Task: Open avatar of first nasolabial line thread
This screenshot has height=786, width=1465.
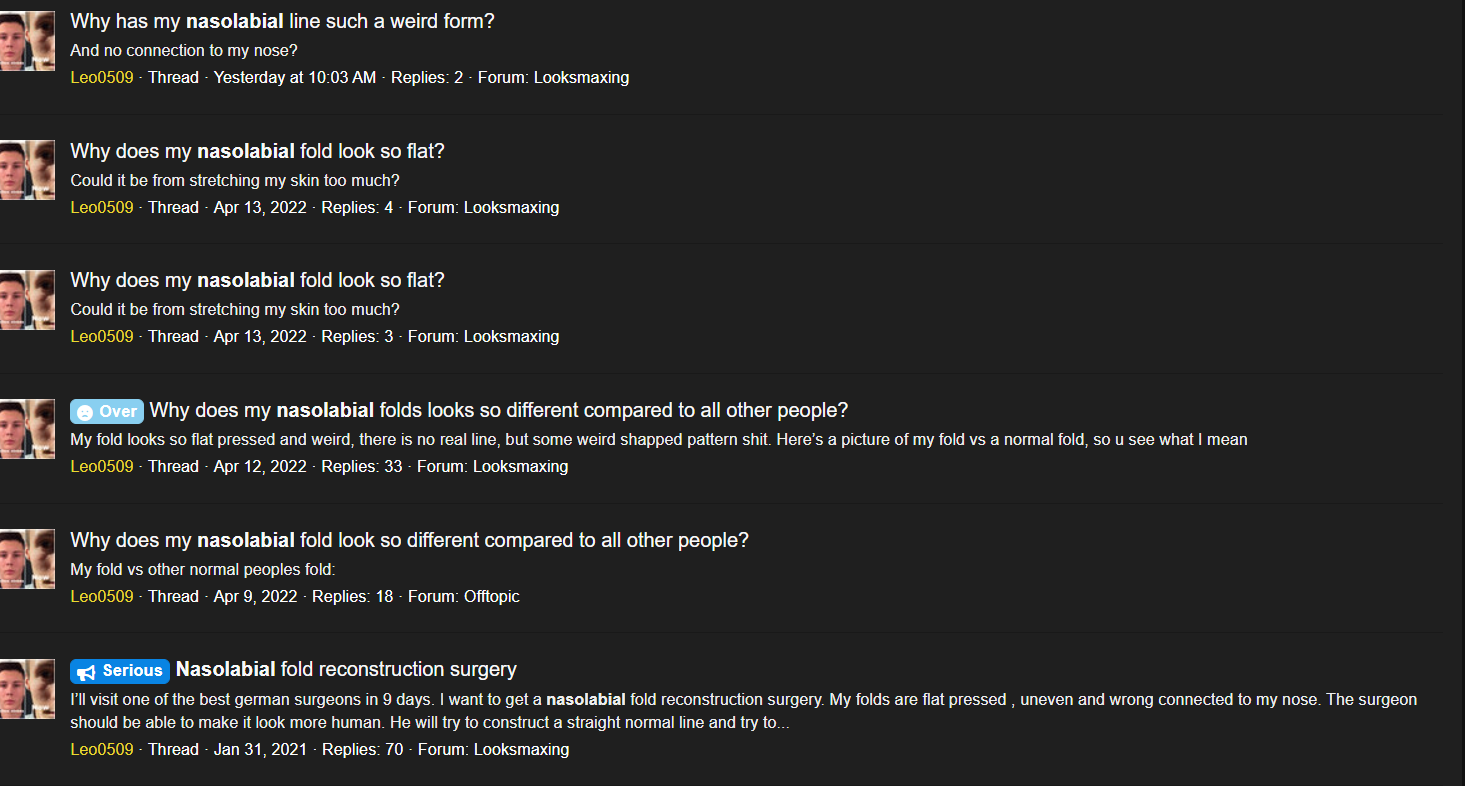Action: click(27, 41)
